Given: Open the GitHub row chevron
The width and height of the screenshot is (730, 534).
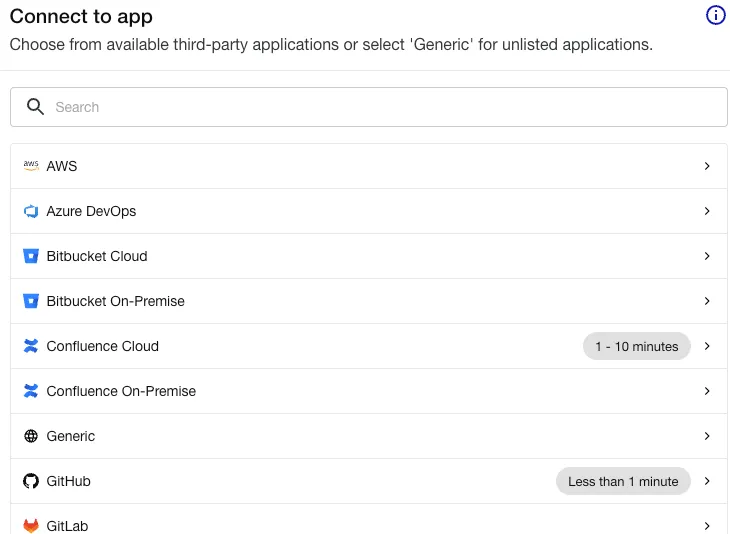Looking at the screenshot, I should 707,481.
